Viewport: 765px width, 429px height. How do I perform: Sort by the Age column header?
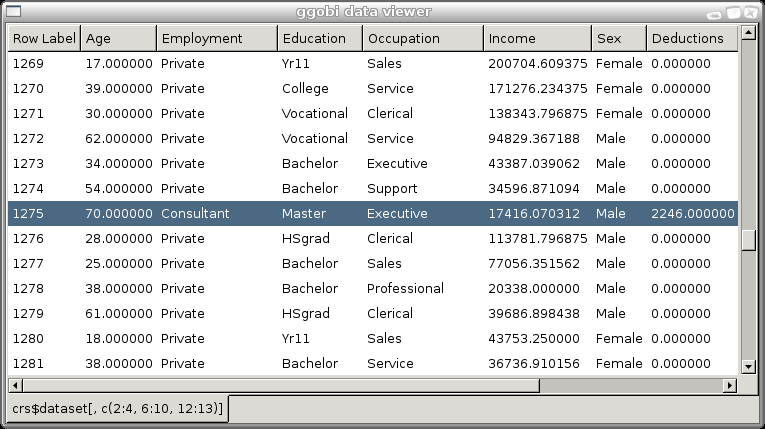point(118,38)
